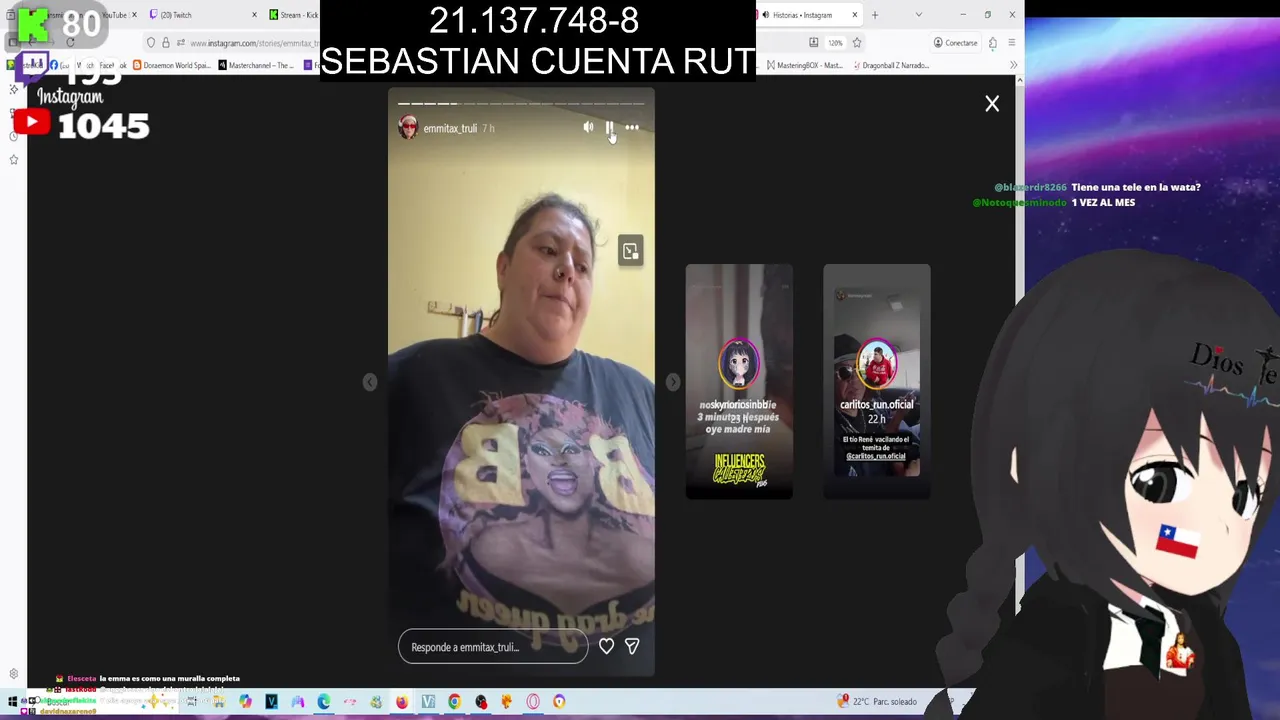Open the sidebar AI sparkle icon
This screenshot has width=1280, height=720.
point(13,90)
